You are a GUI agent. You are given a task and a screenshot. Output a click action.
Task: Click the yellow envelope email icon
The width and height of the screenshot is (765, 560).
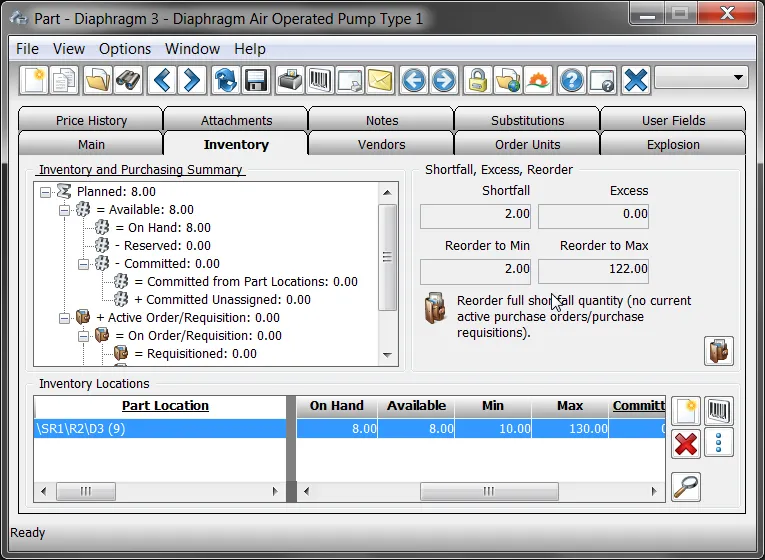coord(380,80)
